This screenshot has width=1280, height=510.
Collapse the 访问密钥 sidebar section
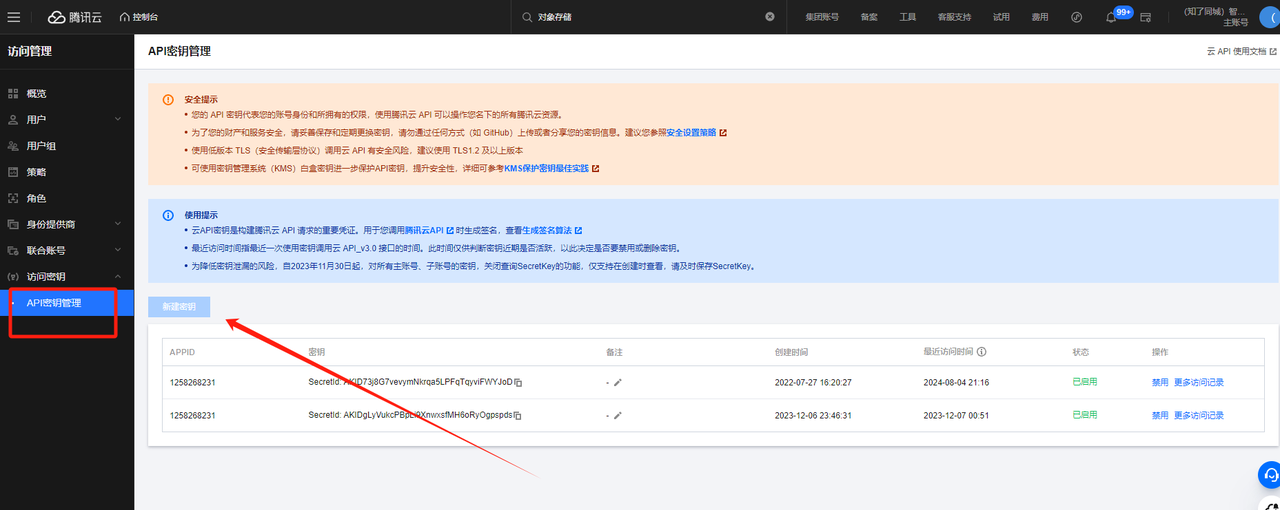(117, 277)
